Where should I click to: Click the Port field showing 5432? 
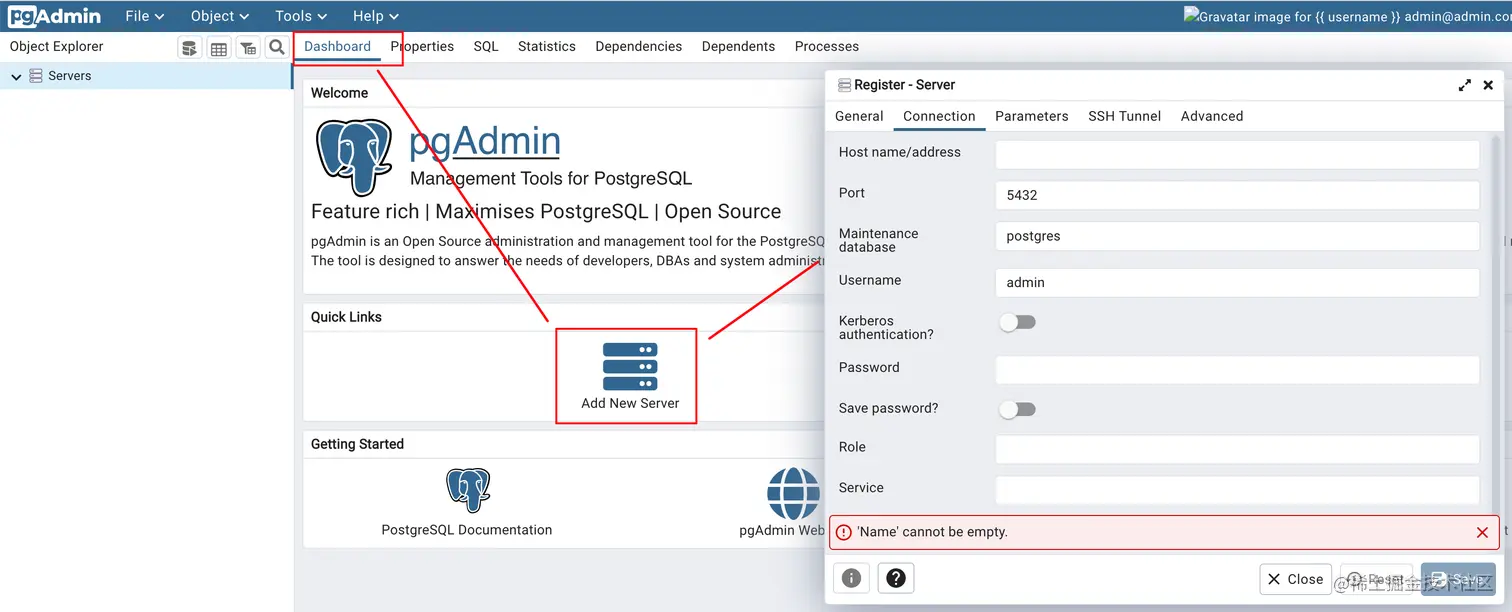pos(1237,195)
